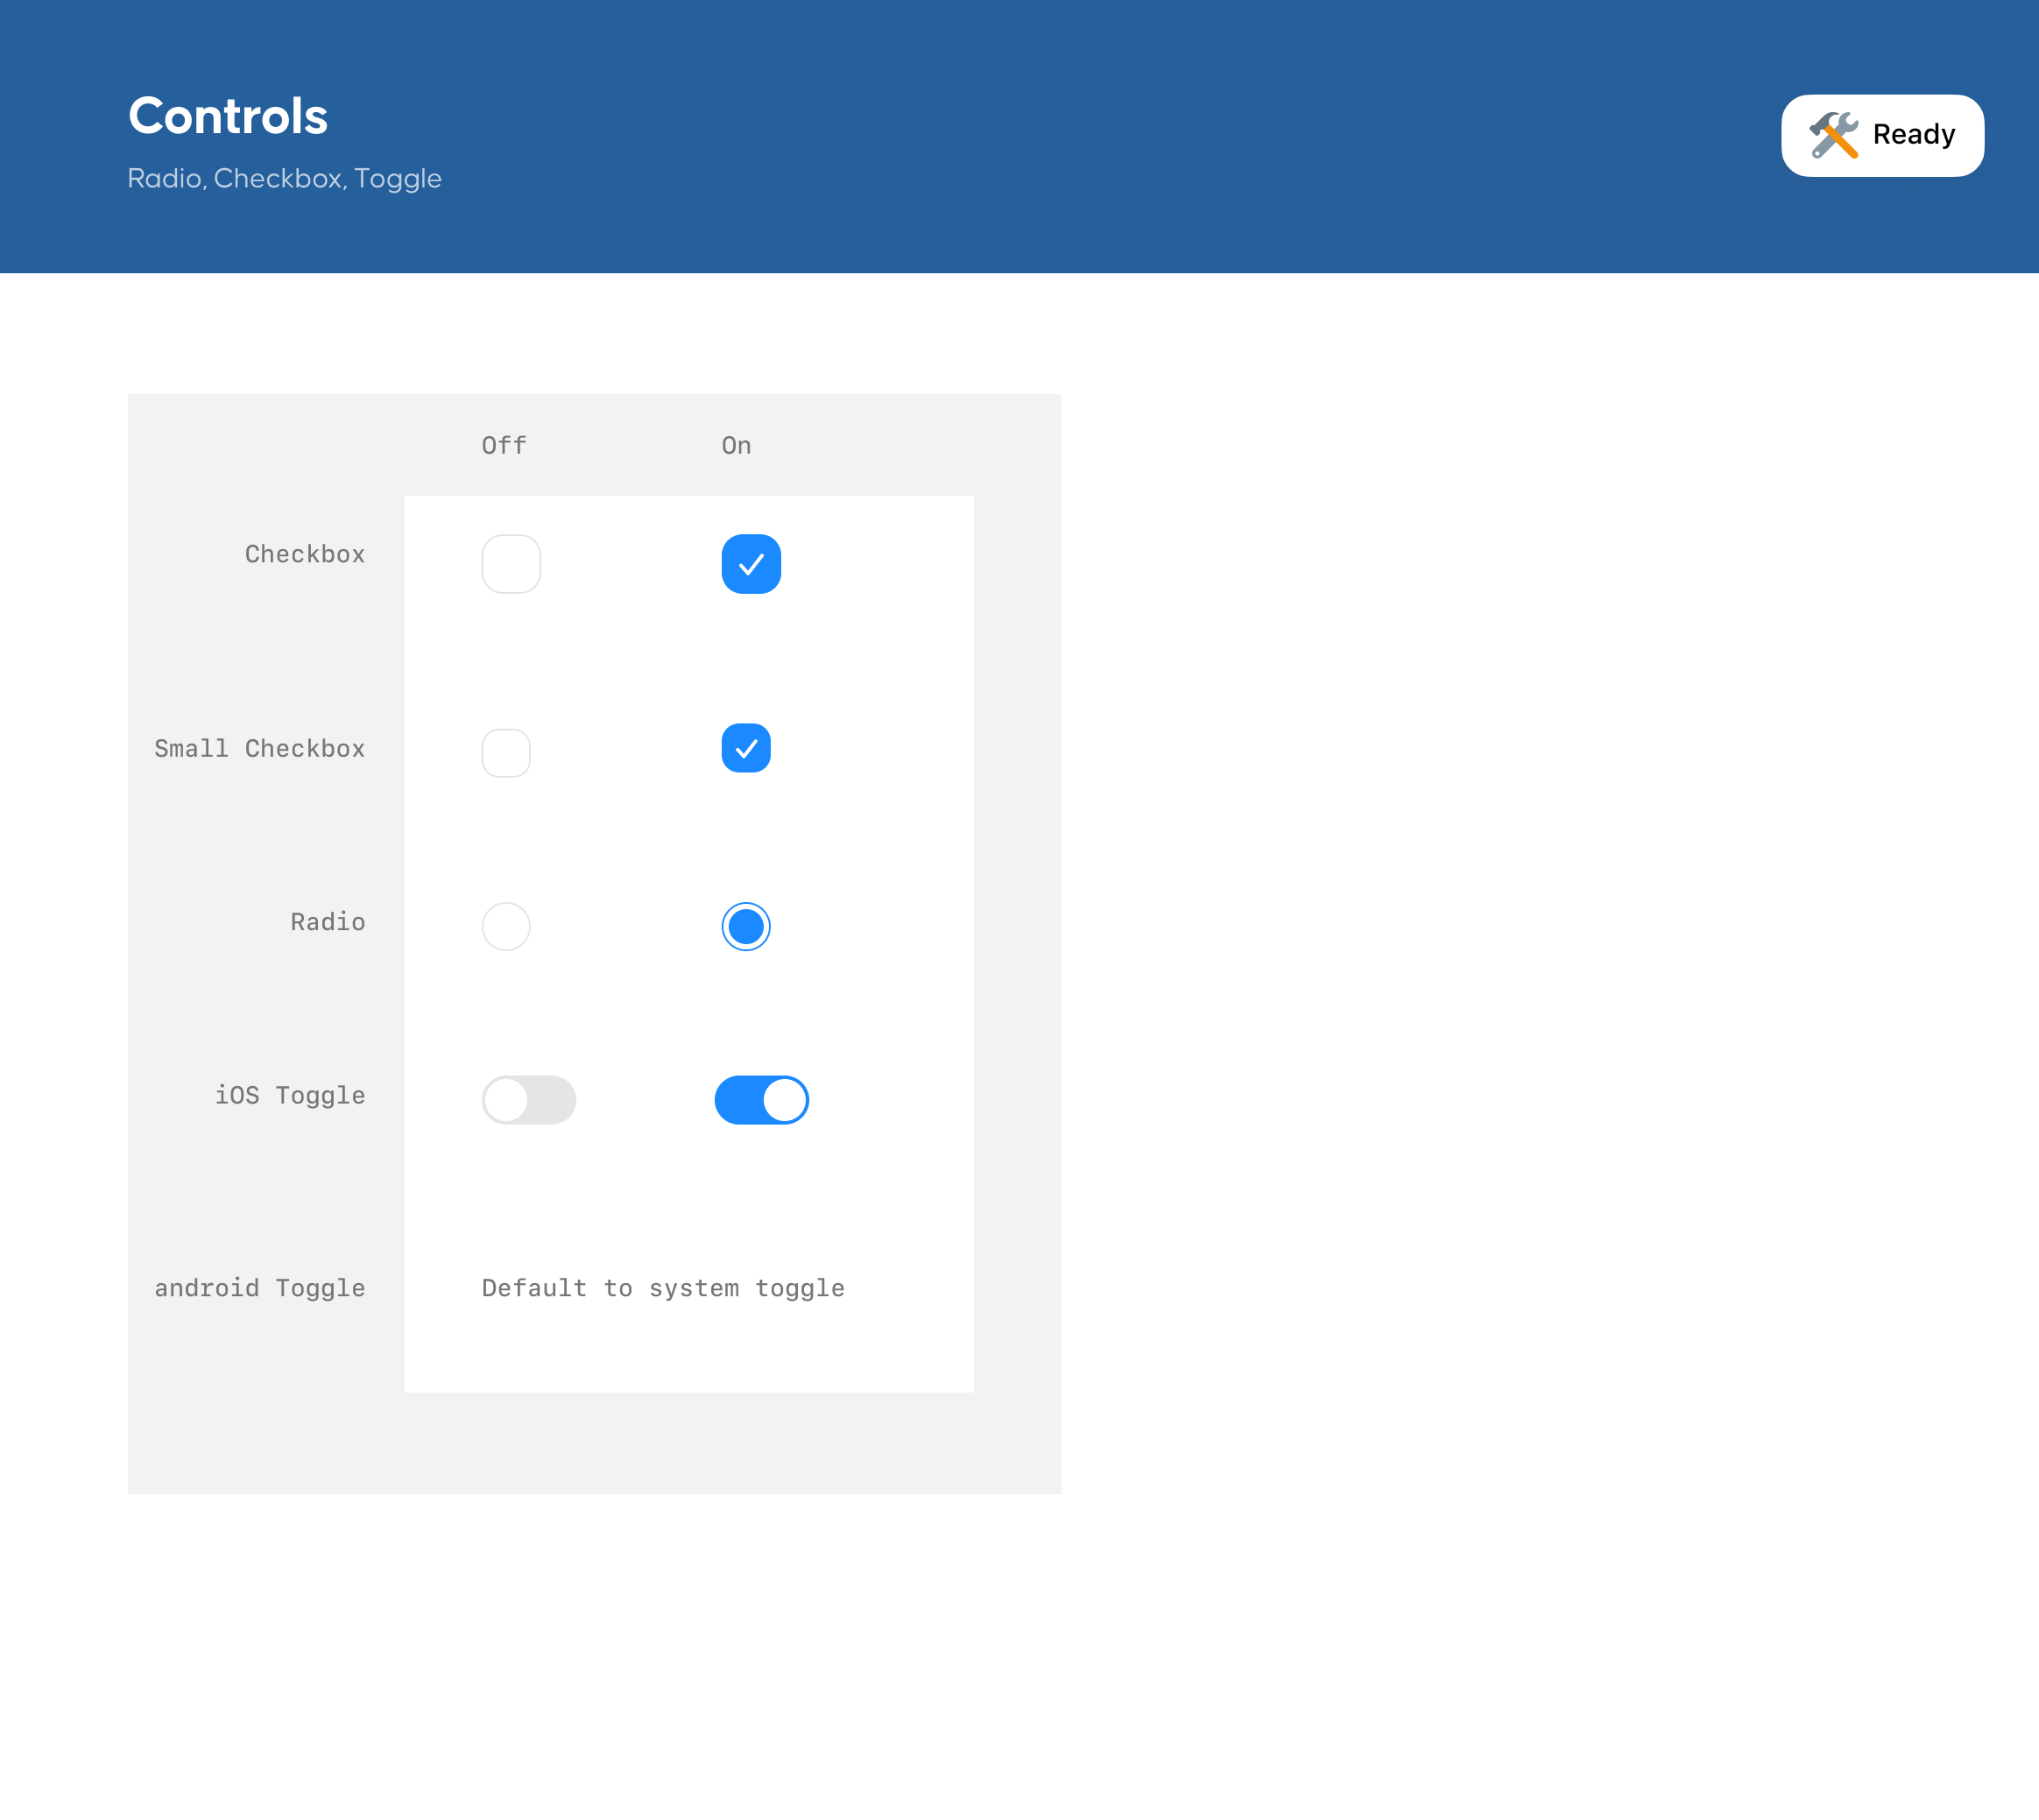The height and width of the screenshot is (1820, 2039).
Task: Deselect the filled Radio button under On
Action: (x=746, y=927)
